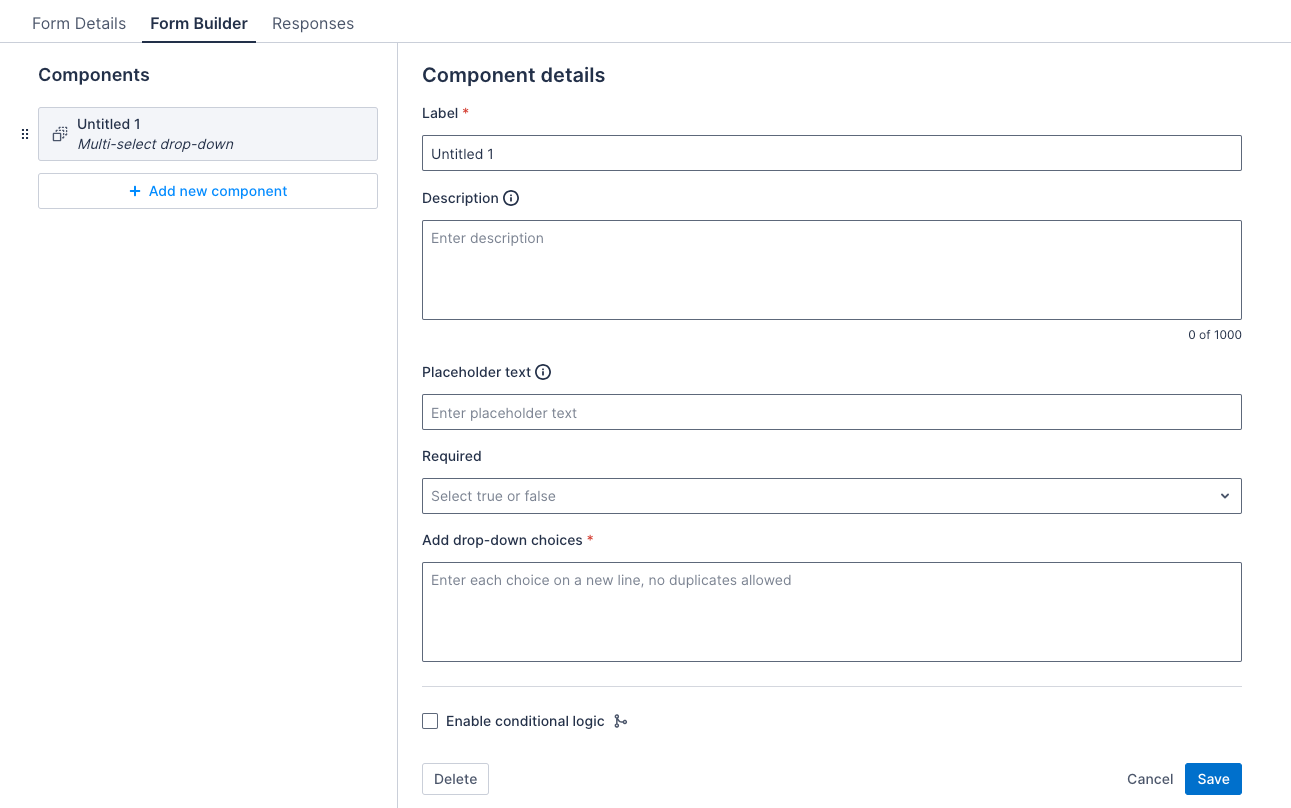Check the Enable conditional logic option

pyautogui.click(x=430, y=720)
